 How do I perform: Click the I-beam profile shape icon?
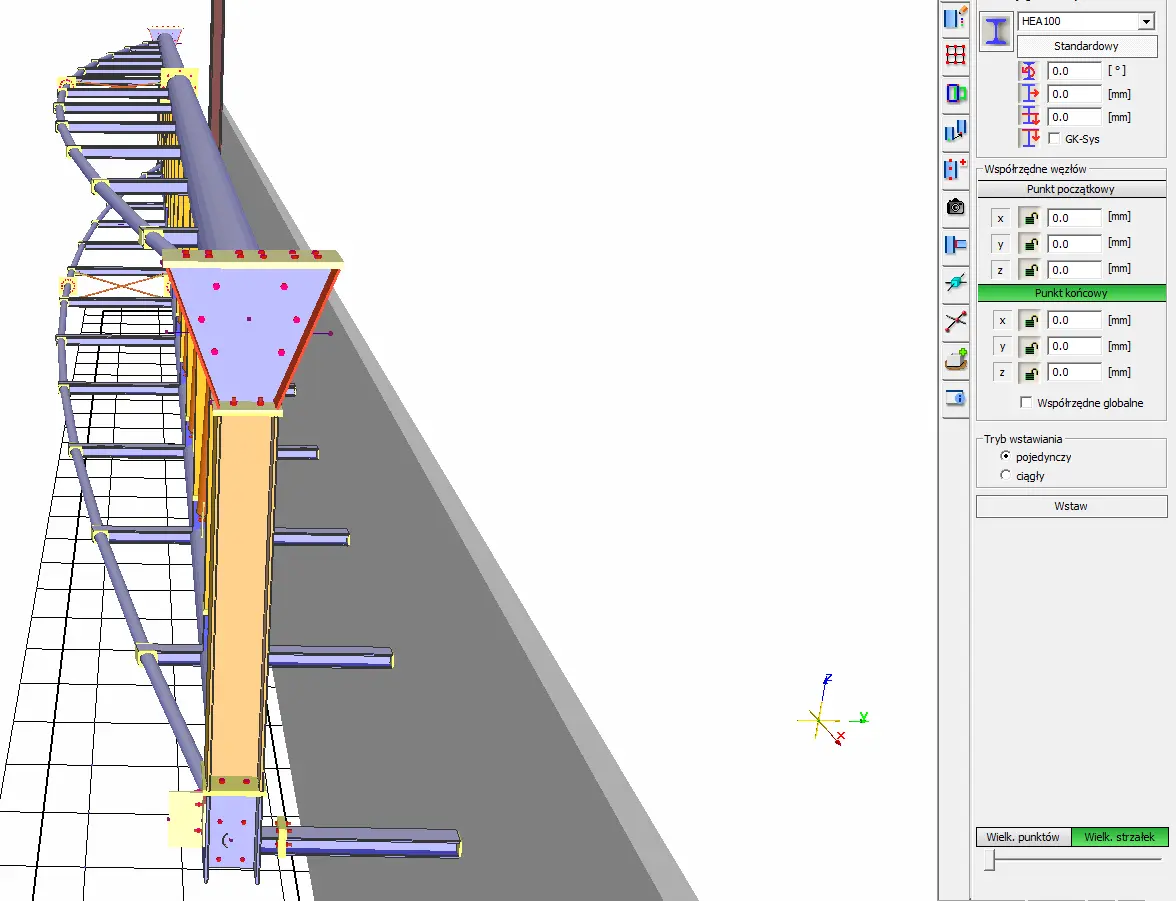click(x=995, y=31)
